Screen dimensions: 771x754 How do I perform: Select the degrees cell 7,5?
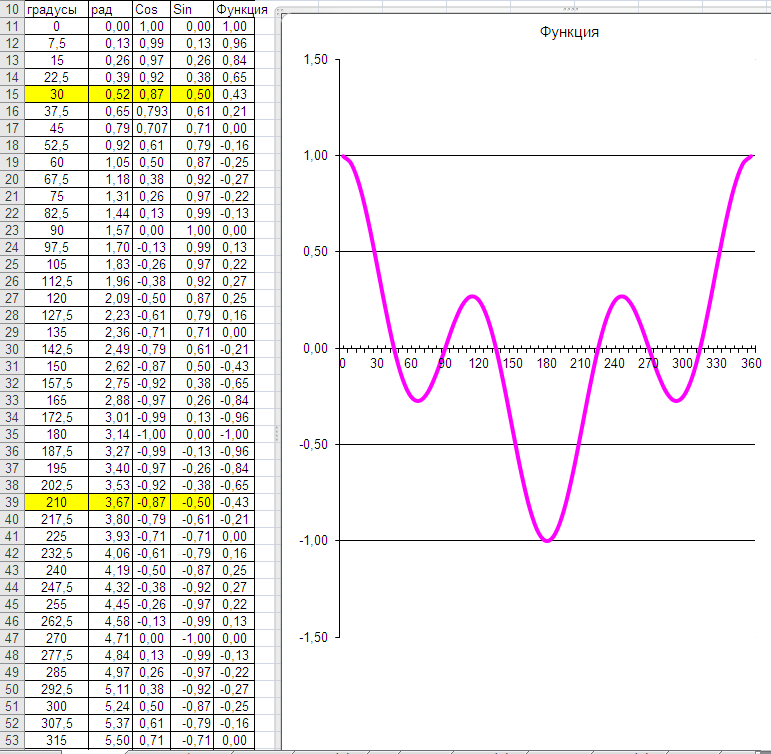57,43
